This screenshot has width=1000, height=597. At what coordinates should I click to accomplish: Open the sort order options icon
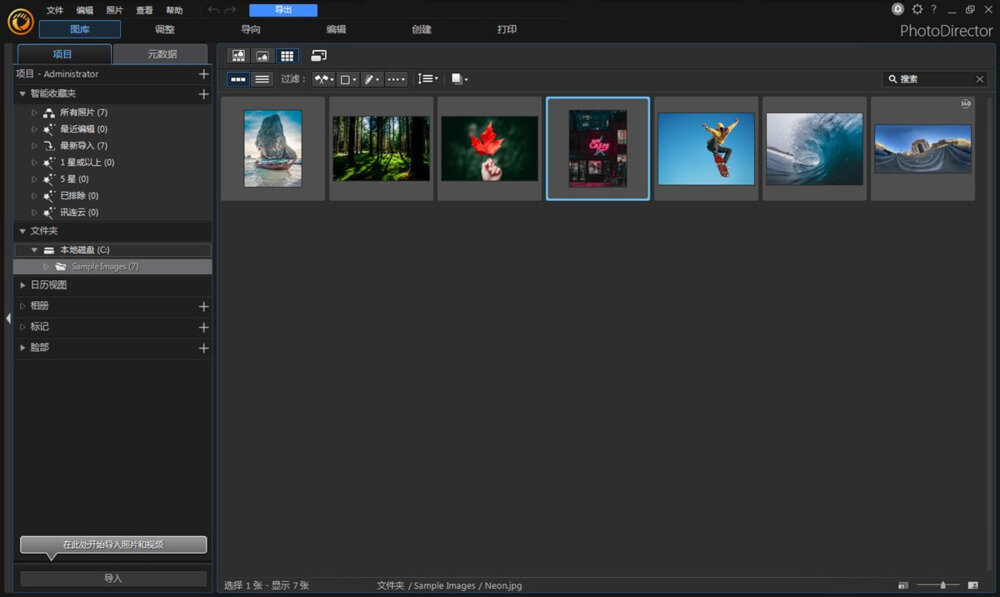(428, 79)
